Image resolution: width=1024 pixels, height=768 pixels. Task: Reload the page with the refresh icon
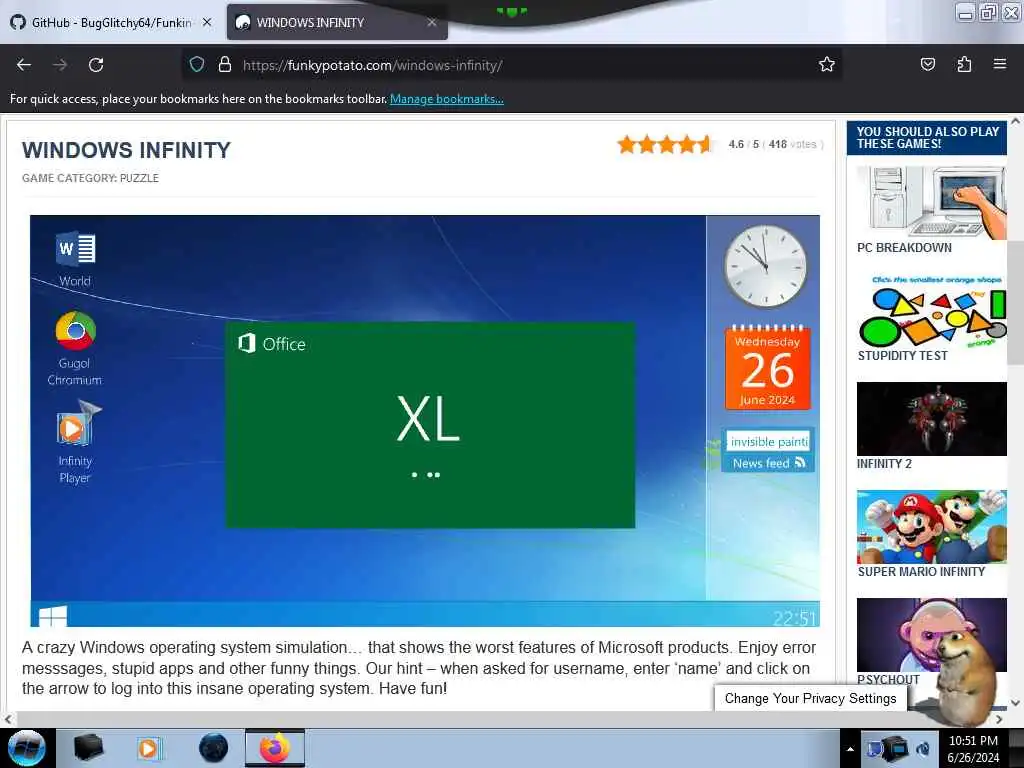[x=96, y=65]
